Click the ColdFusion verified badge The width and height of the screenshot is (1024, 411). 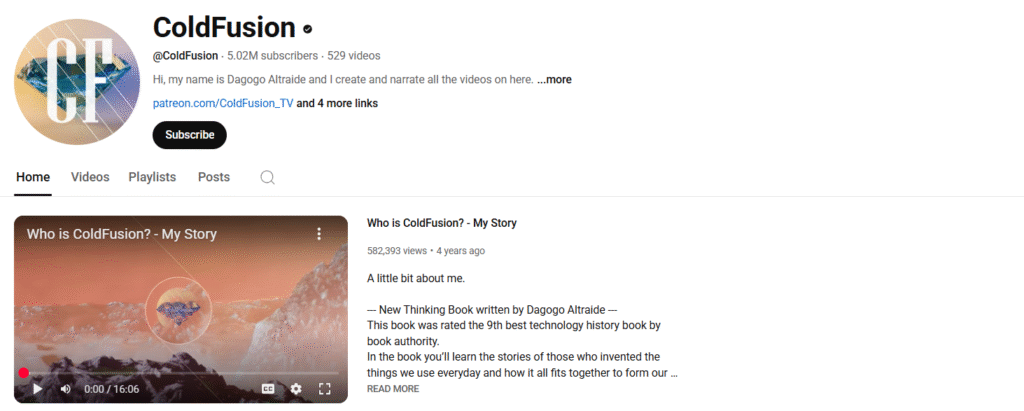pos(308,29)
